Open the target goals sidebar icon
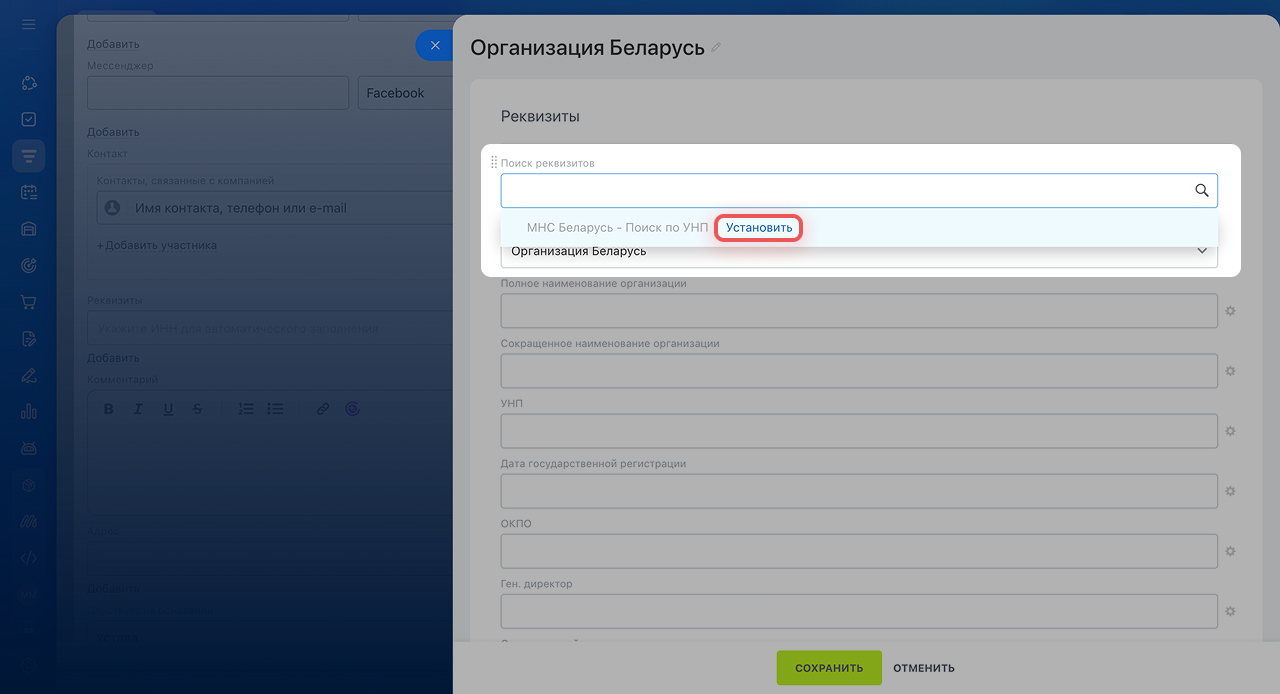1280x694 pixels. (x=28, y=265)
